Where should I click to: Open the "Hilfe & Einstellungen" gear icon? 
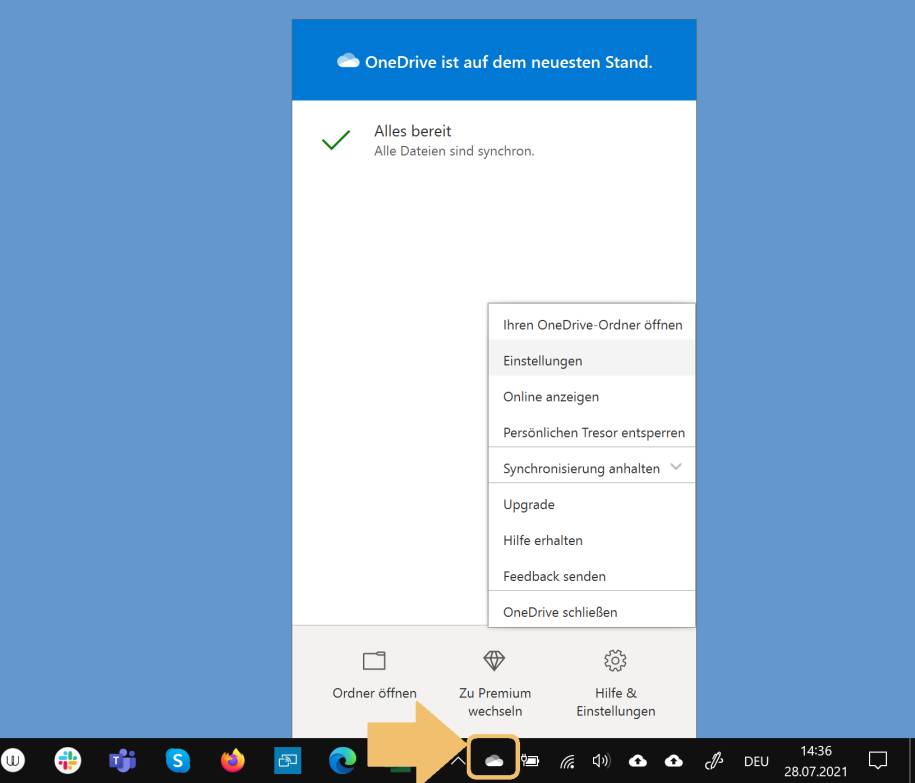tap(615, 660)
